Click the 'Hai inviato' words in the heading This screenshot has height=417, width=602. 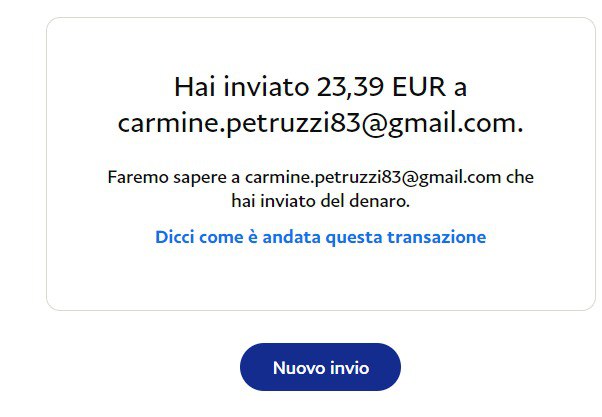coord(241,87)
